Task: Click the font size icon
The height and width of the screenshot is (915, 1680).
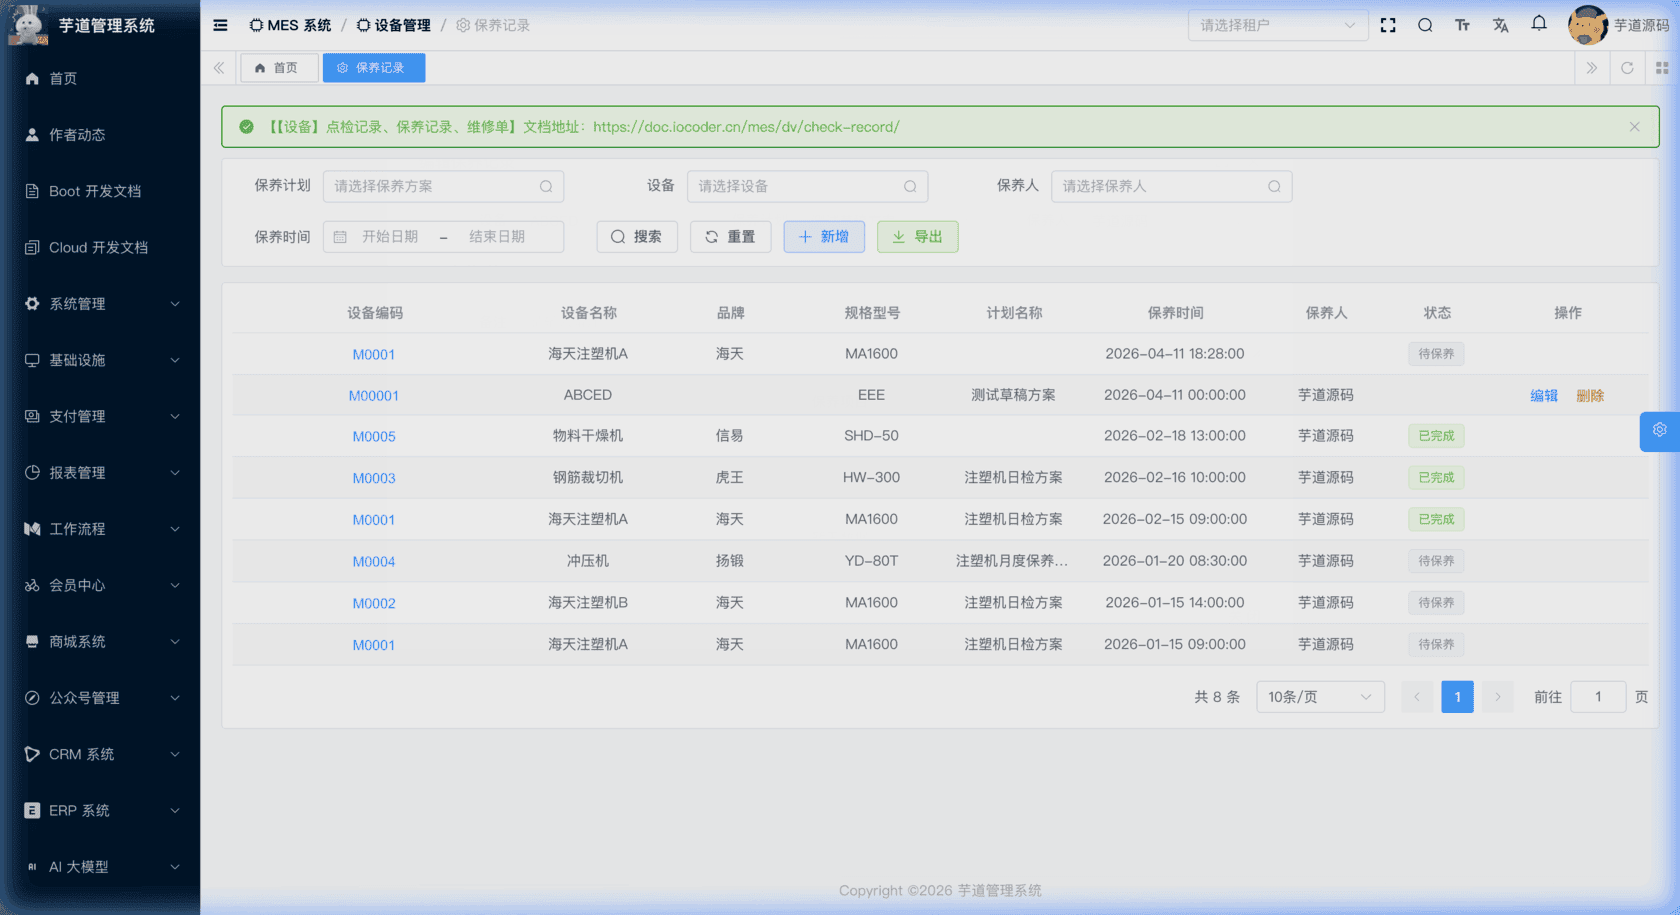Action: [1462, 25]
